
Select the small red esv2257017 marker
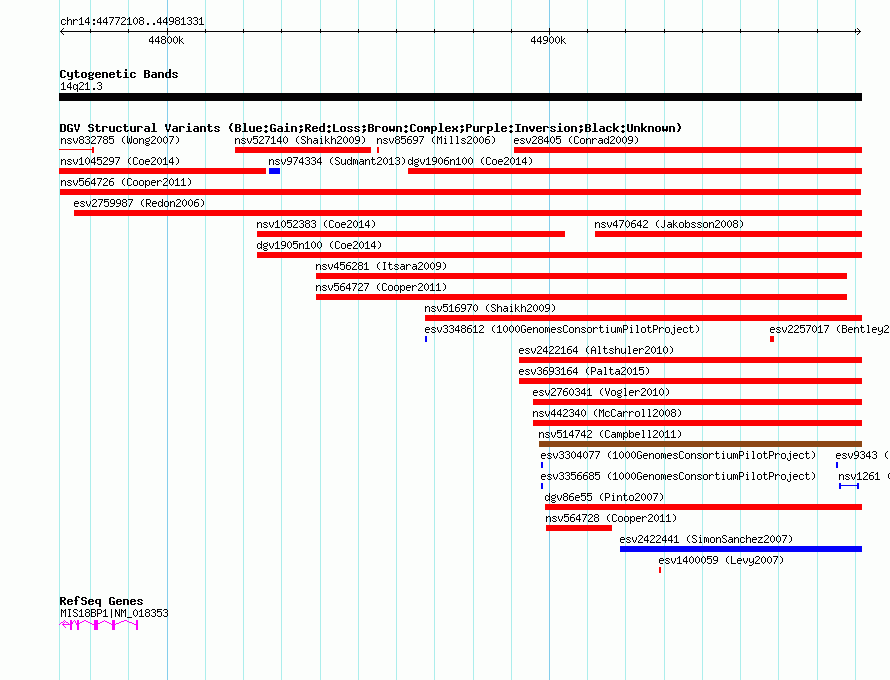coord(772,339)
